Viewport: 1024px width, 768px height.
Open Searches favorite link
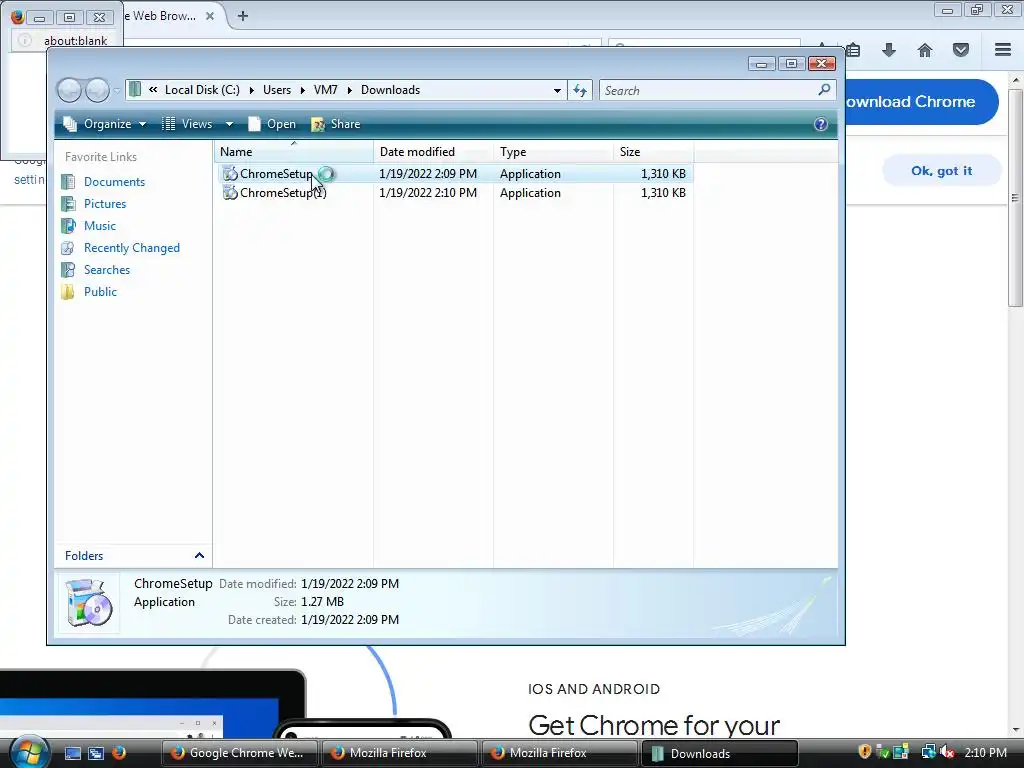106,270
